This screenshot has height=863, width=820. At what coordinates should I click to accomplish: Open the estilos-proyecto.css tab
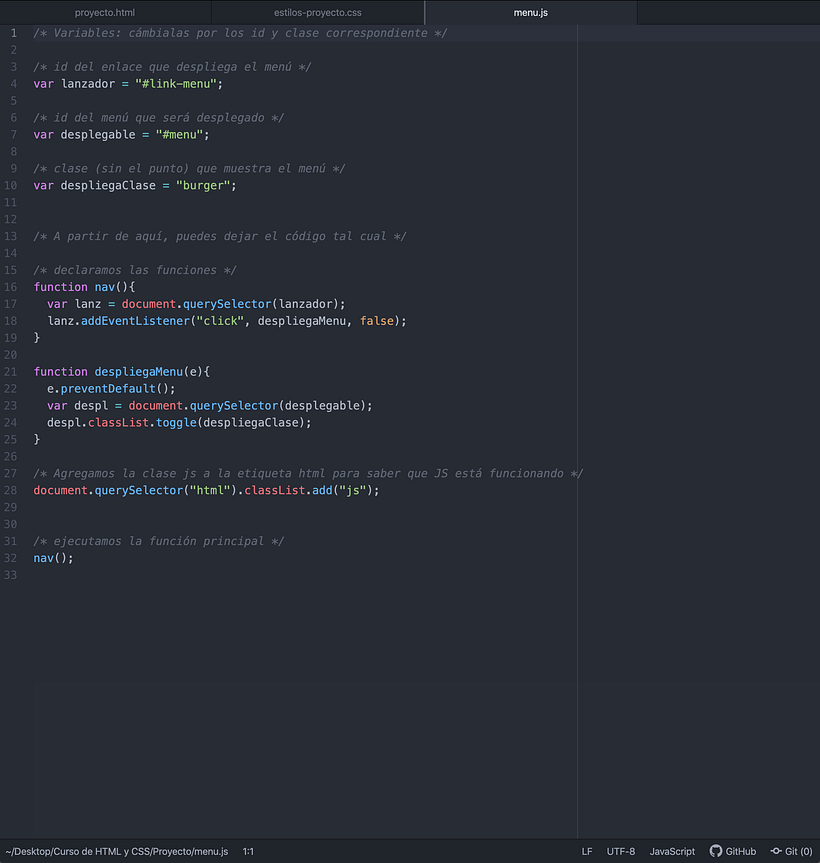point(318,12)
